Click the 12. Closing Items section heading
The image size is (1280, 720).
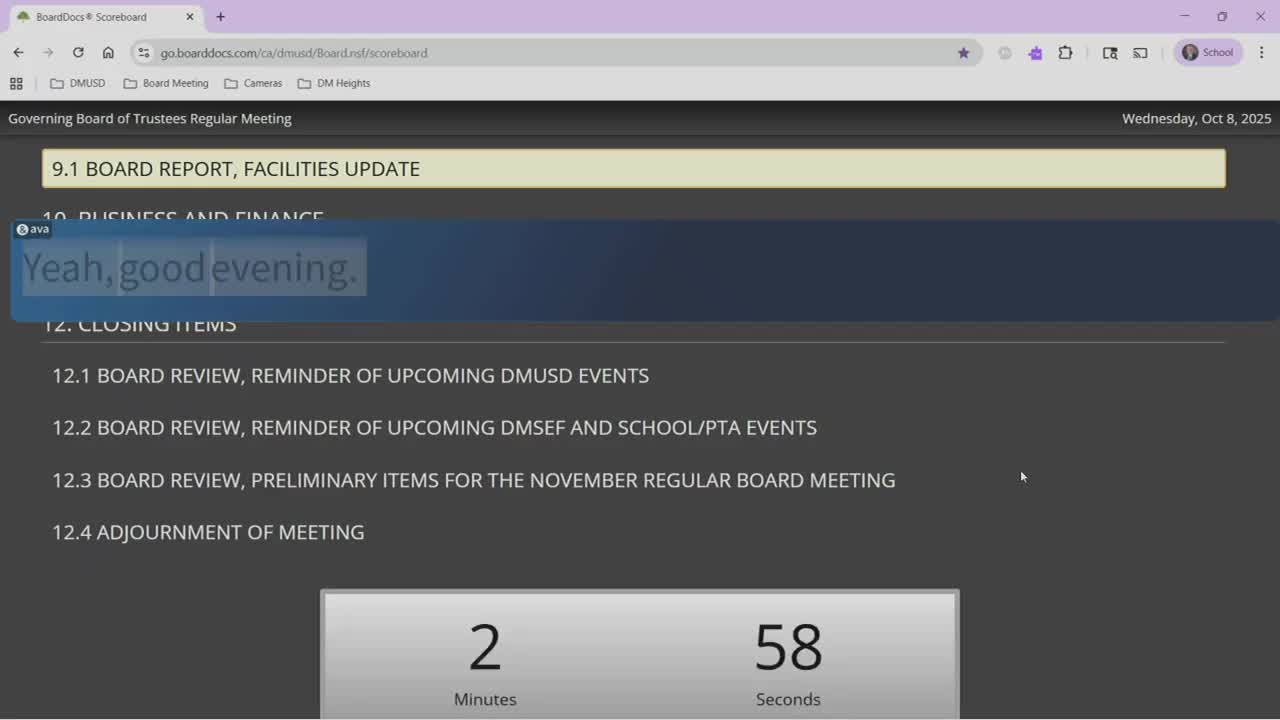point(139,326)
